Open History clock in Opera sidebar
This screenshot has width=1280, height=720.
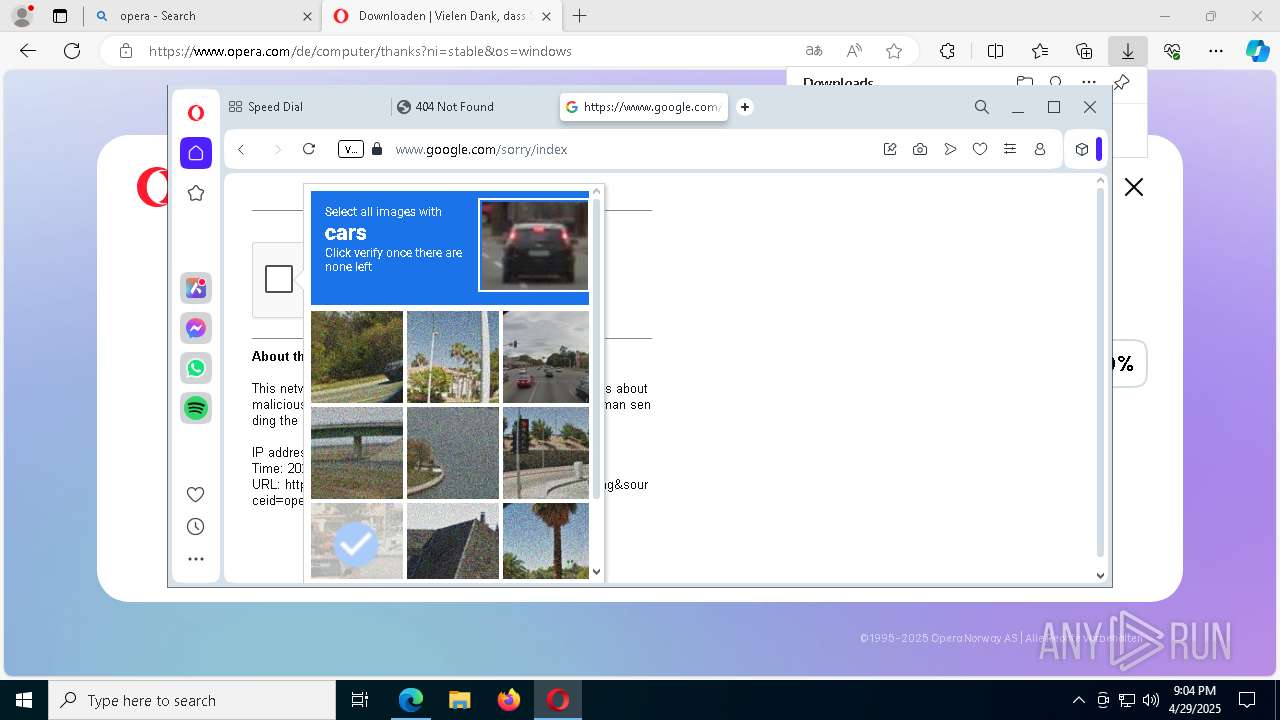click(196, 527)
